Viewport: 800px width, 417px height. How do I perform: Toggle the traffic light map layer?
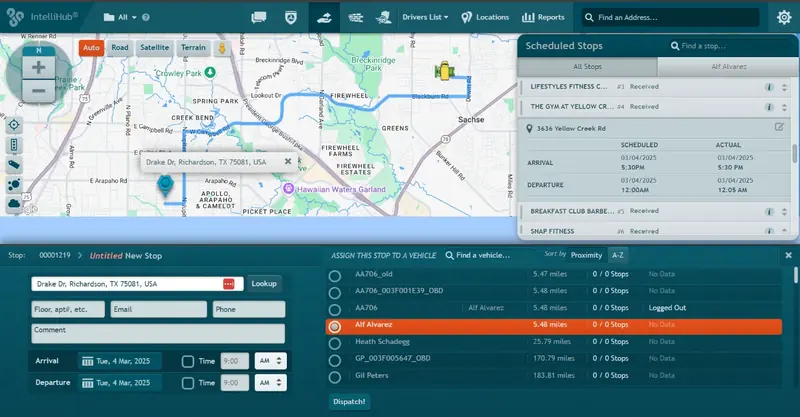14,145
